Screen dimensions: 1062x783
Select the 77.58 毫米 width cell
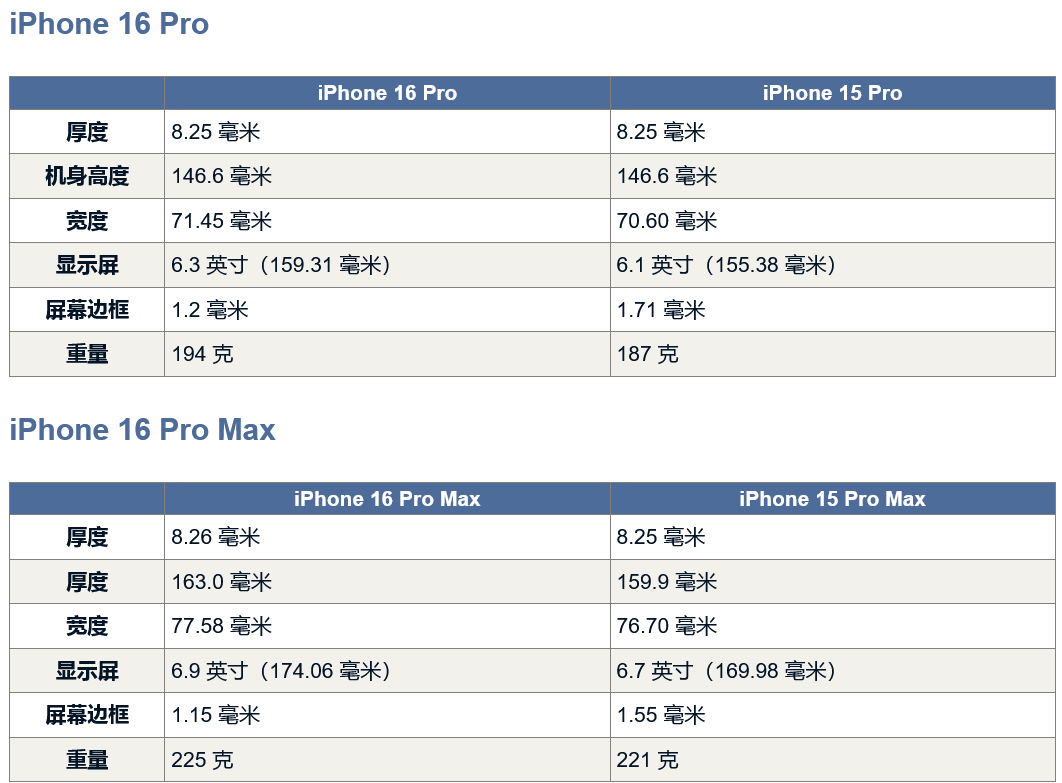(387, 626)
